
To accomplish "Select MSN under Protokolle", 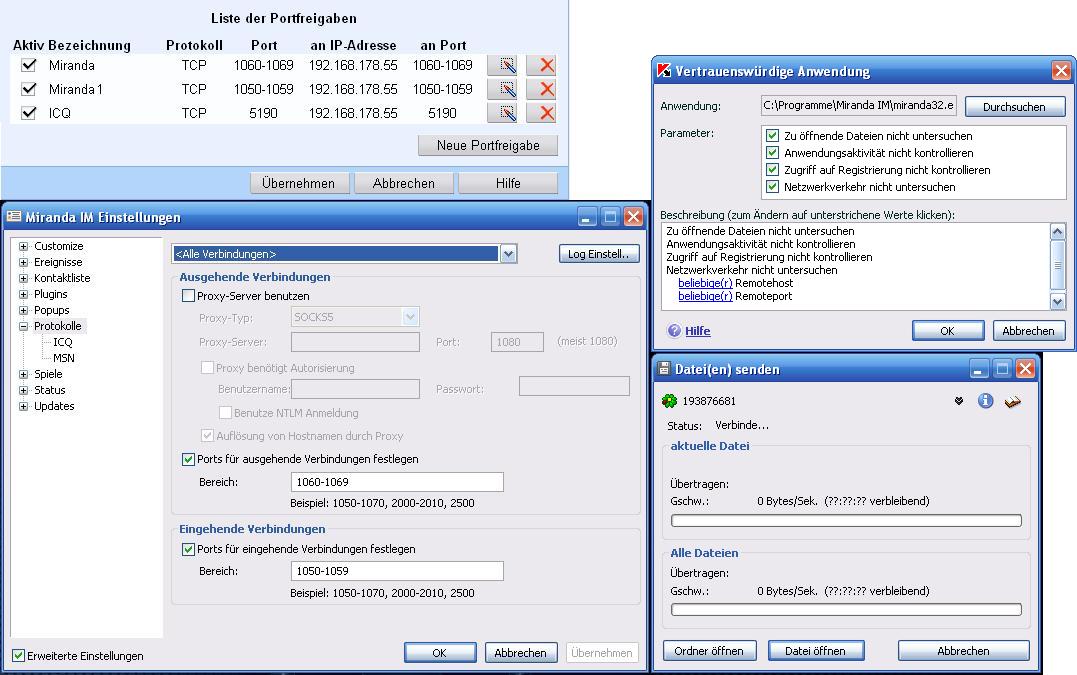I will (x=64, y=358).
